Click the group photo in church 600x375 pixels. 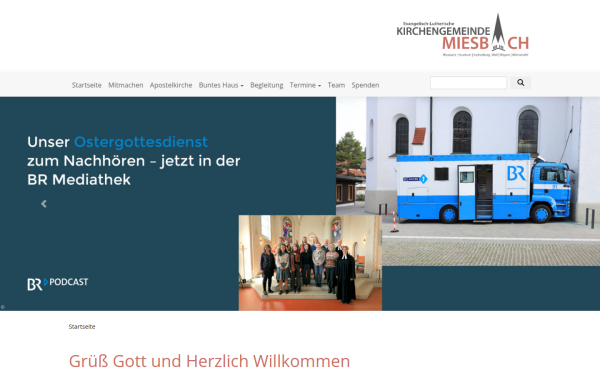tap(310, 262)
